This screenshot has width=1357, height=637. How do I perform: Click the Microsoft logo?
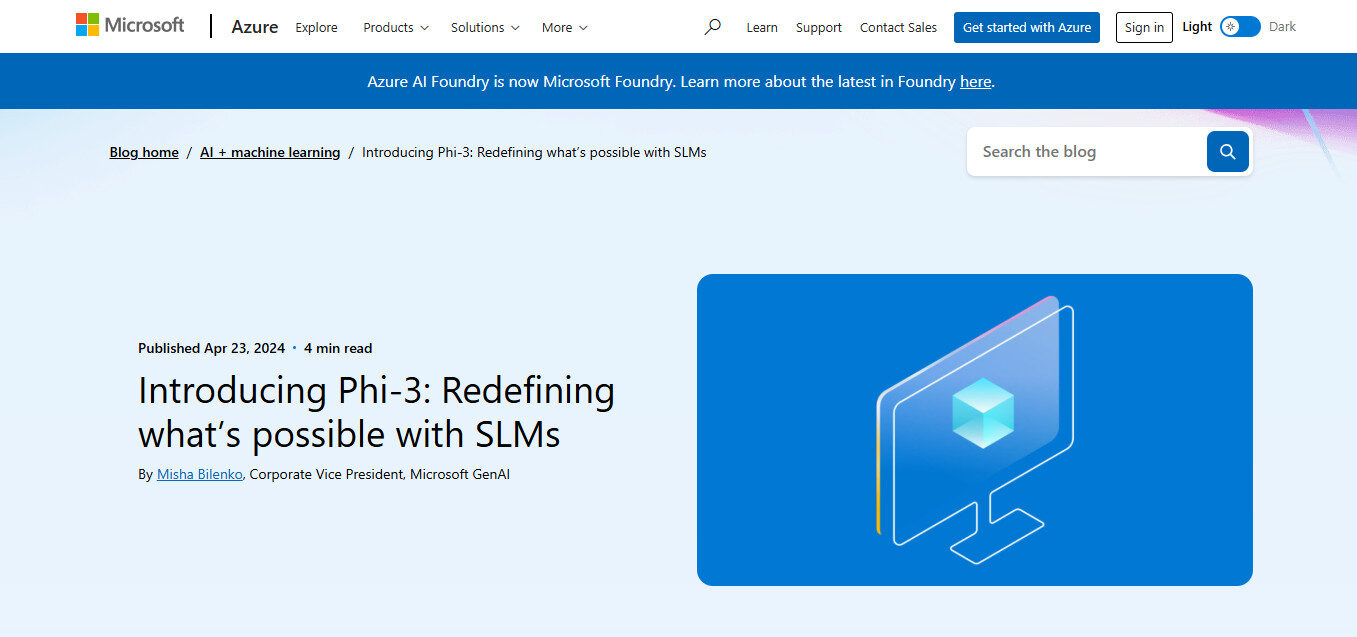pyautogui.click(x=130, y=25)
